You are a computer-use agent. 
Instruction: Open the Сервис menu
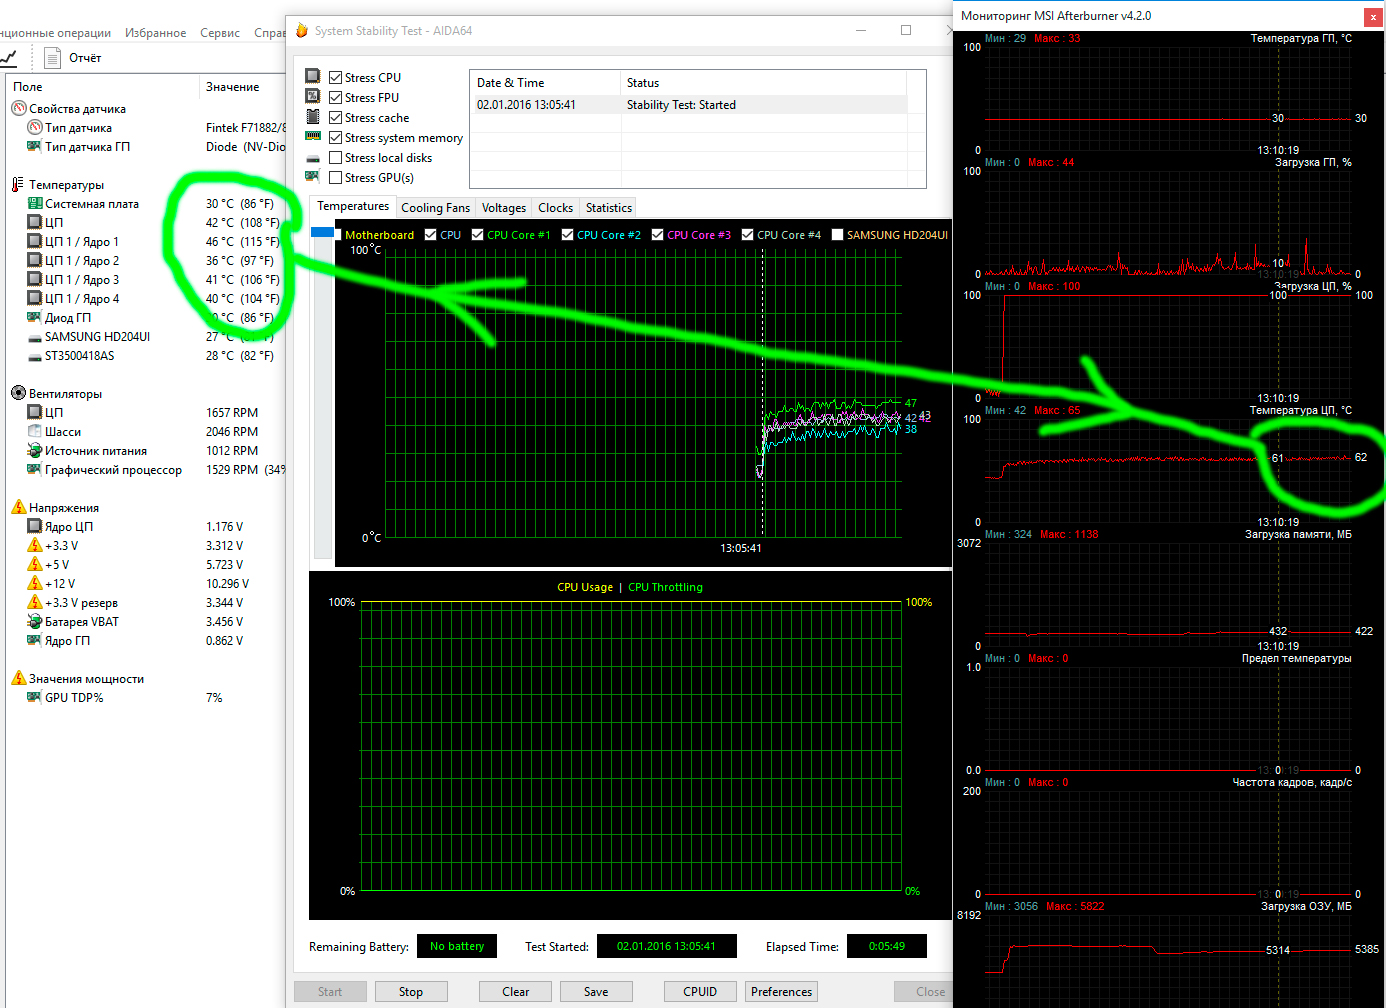pyautogui.click(x=220, y=33)
